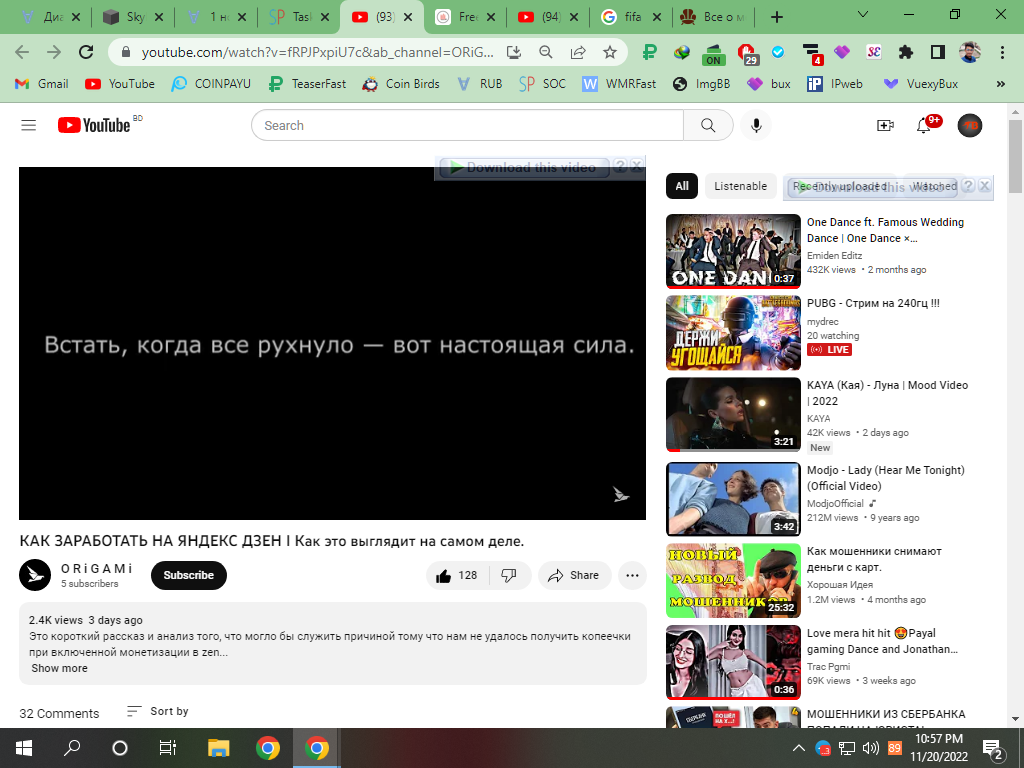Image resolution: width=1024 pixels, height=768 pixels.
Task: Open Windows notification center
Action: [993, 748]
